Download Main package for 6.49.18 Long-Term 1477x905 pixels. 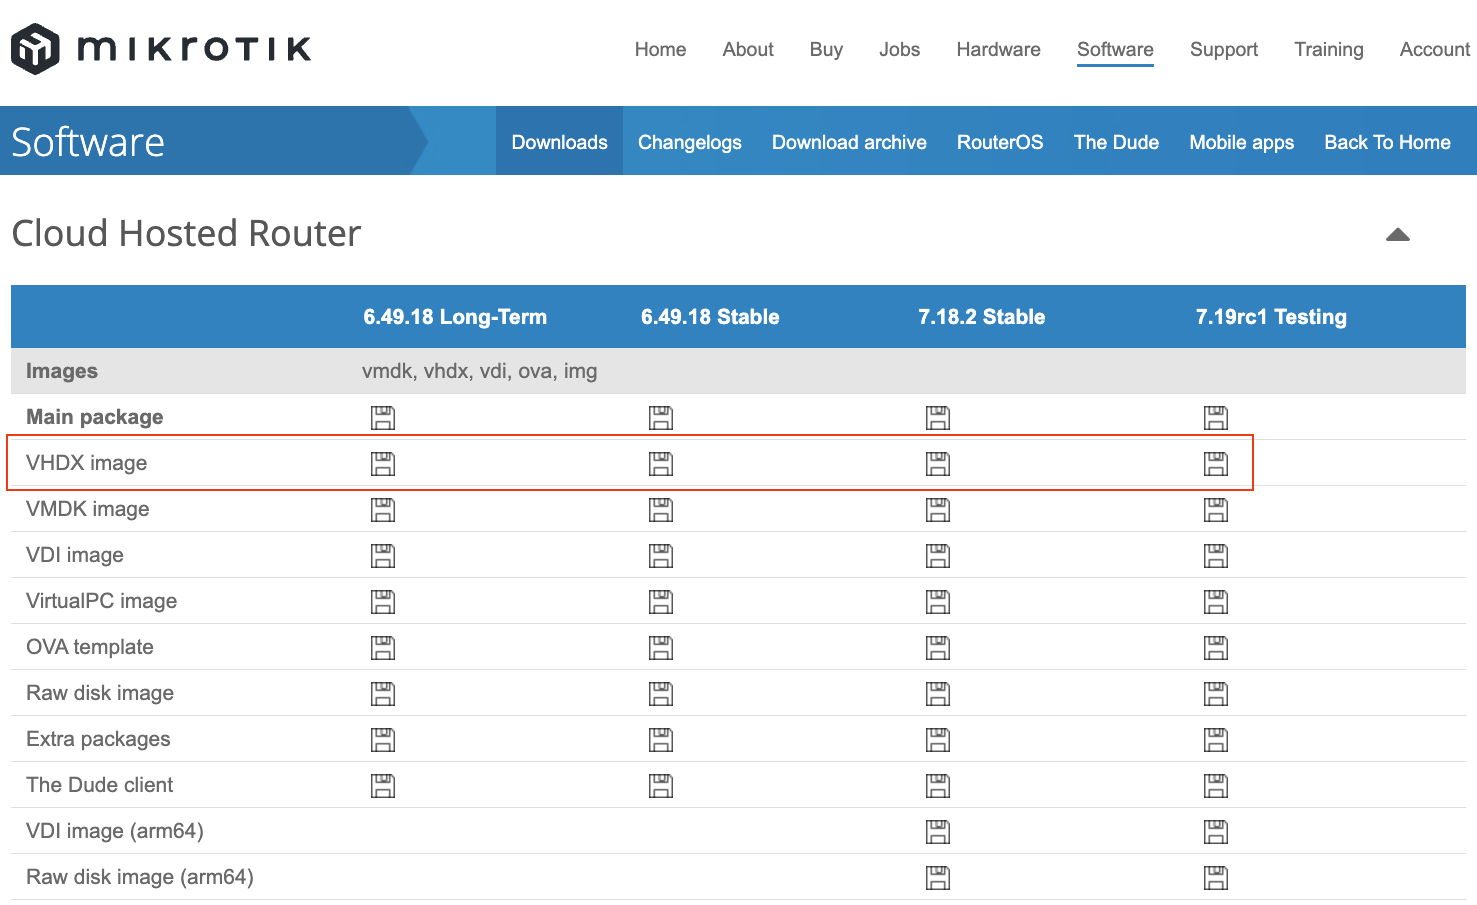(383, 418)
